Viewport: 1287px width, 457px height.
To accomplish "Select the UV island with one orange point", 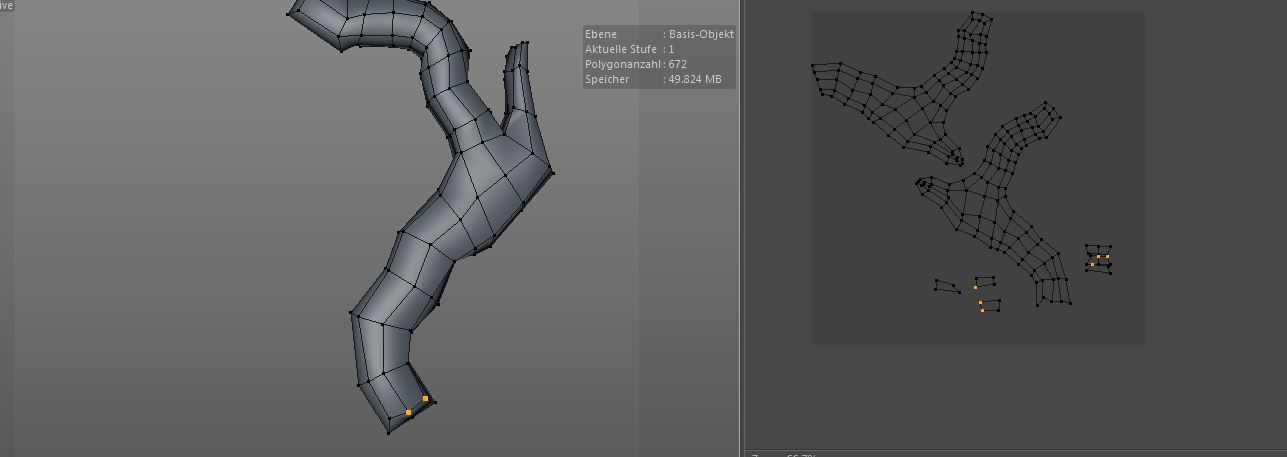I will point(985,282).
